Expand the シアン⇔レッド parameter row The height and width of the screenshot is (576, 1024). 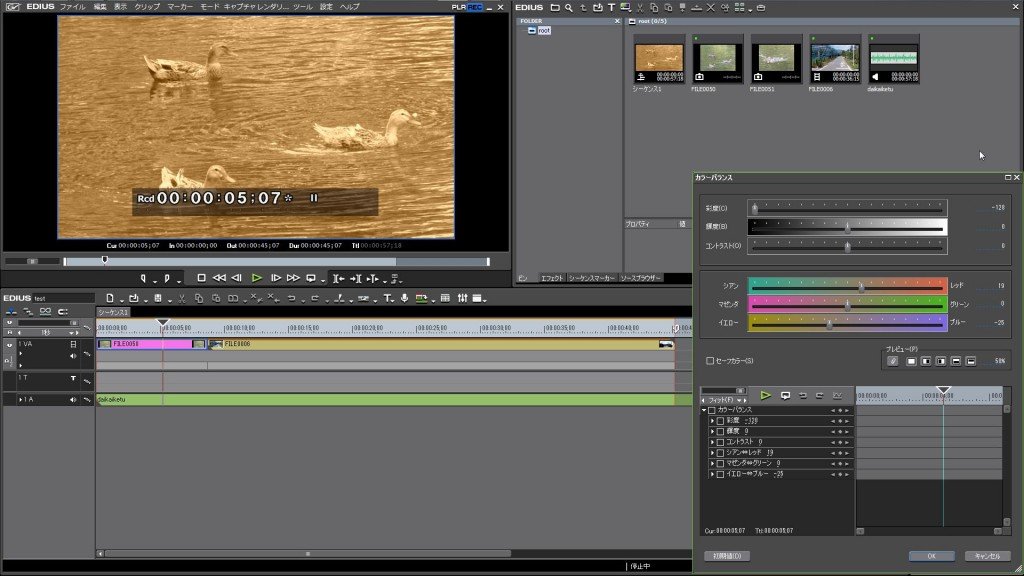pyautogui.click(x=712, y=453)
